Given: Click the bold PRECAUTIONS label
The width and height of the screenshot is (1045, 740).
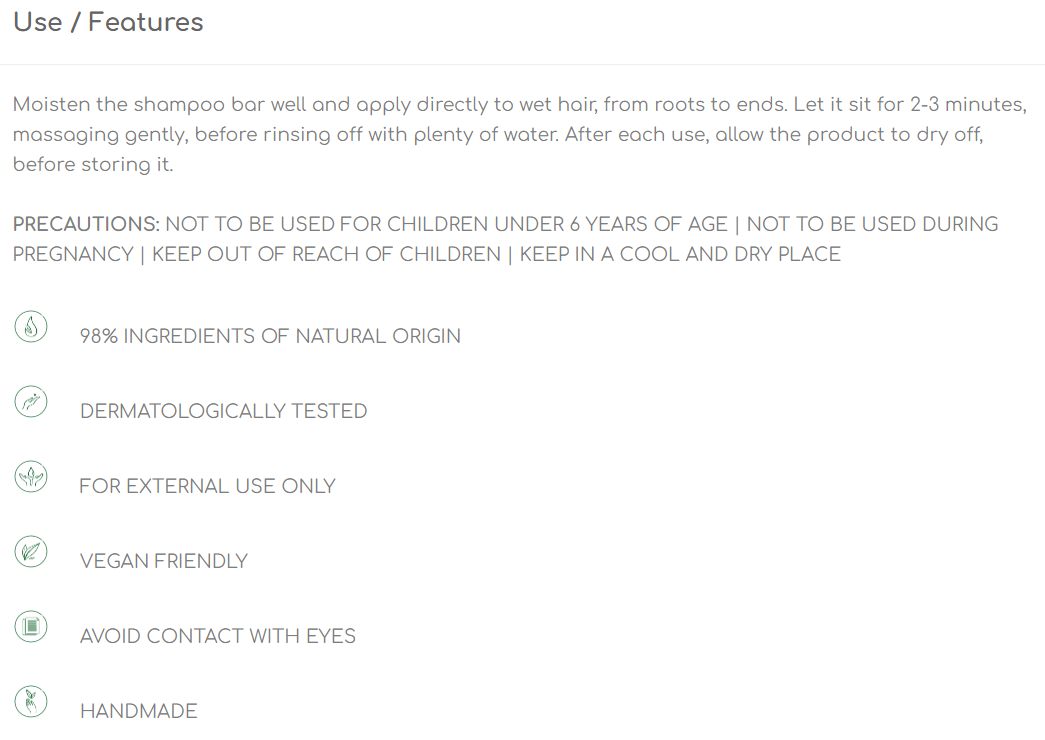Looking at the screenshot, I should coord(86,224).
